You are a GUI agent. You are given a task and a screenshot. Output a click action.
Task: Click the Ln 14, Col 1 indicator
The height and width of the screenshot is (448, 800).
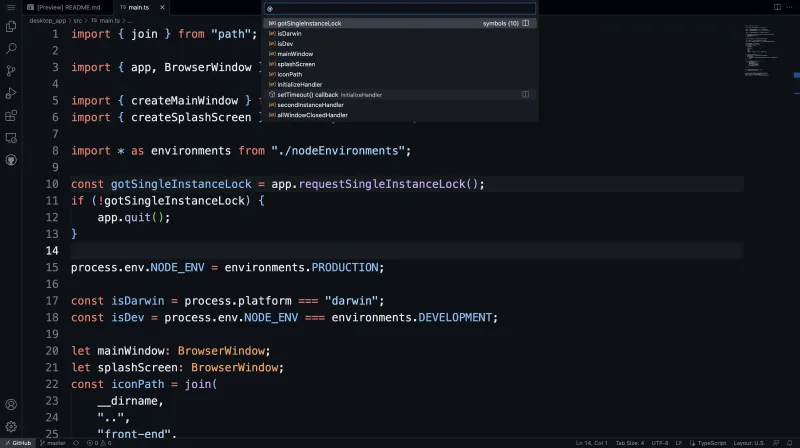(591, 443)
